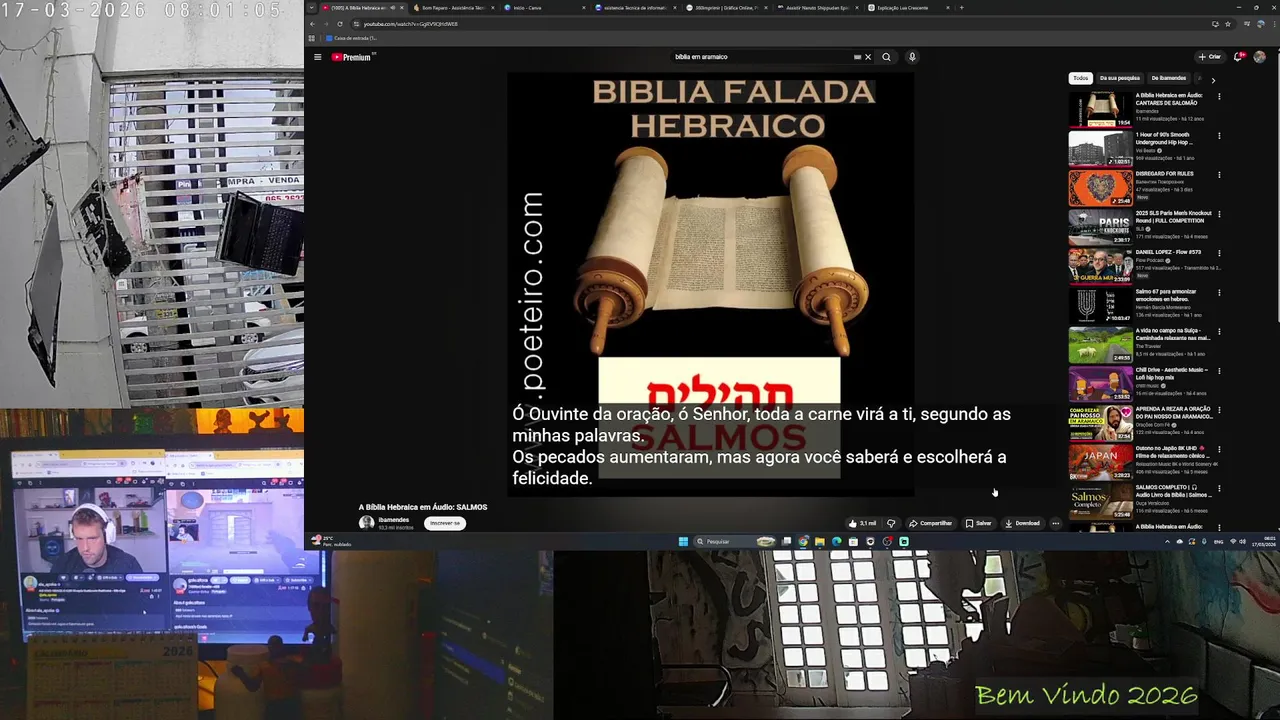This screenshot has width=1280, height=720.
Task: Open more actions ellipsis below the video
Action: (1055, 523)
